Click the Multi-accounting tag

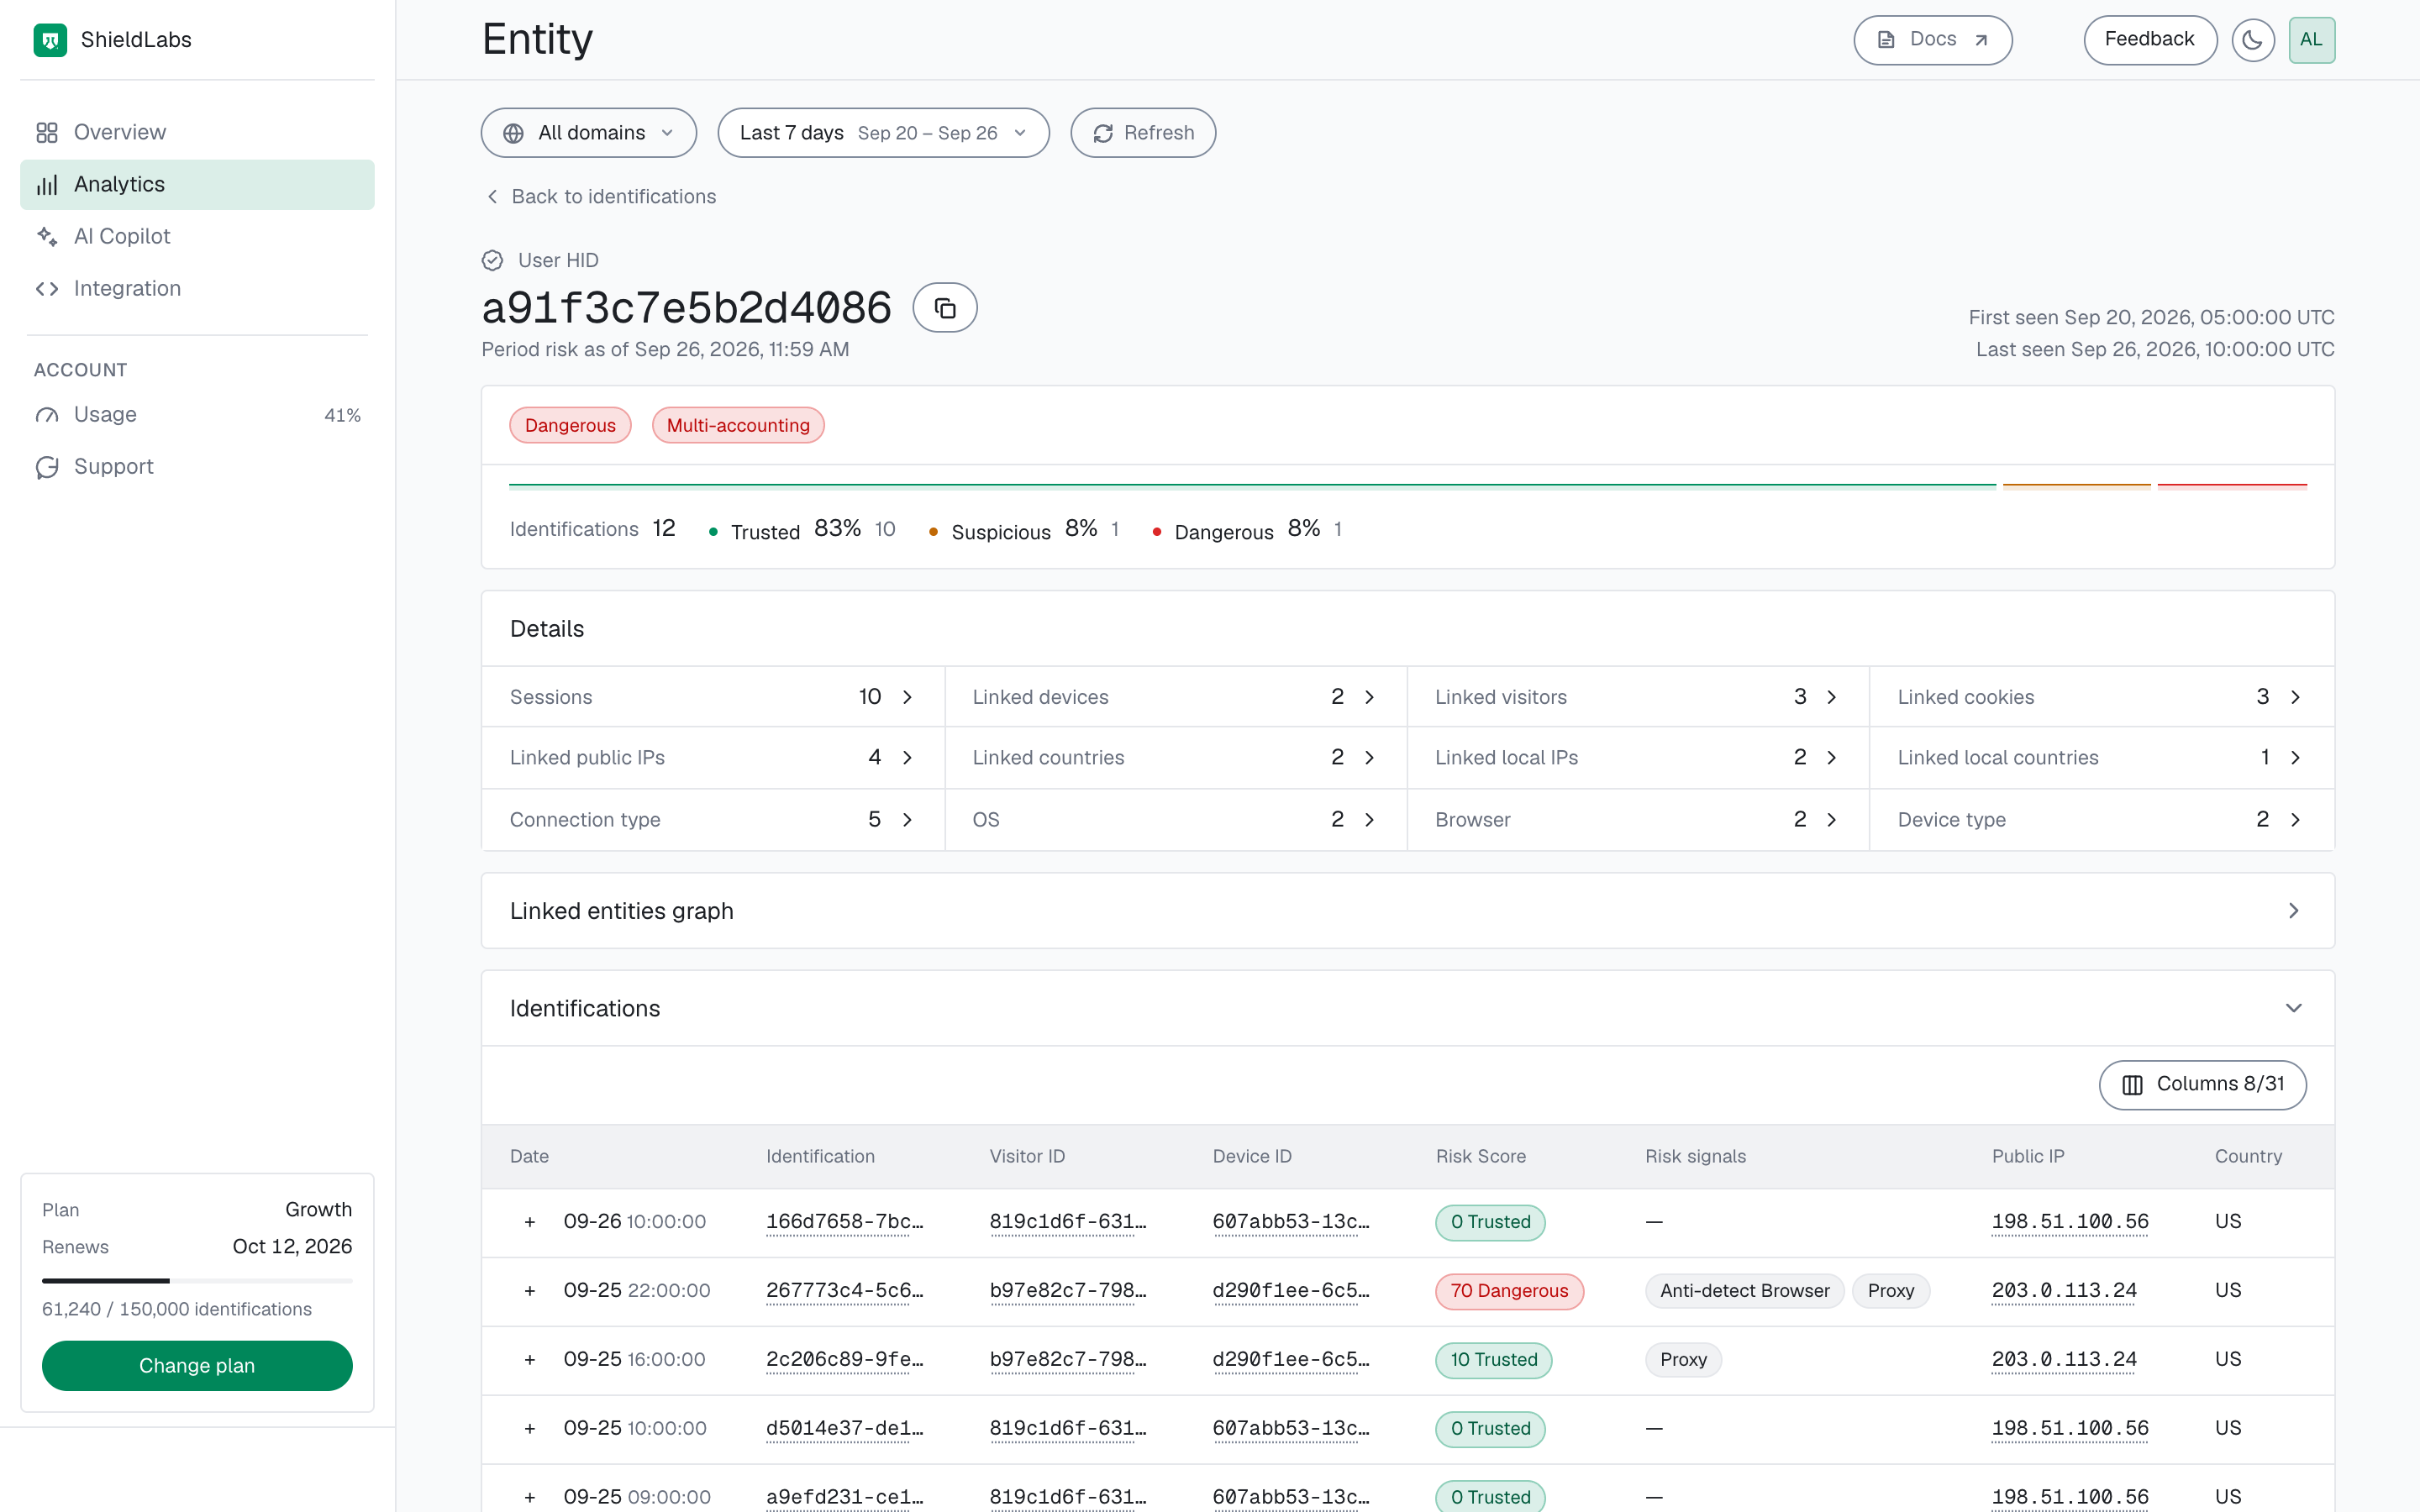click(738, 425)
